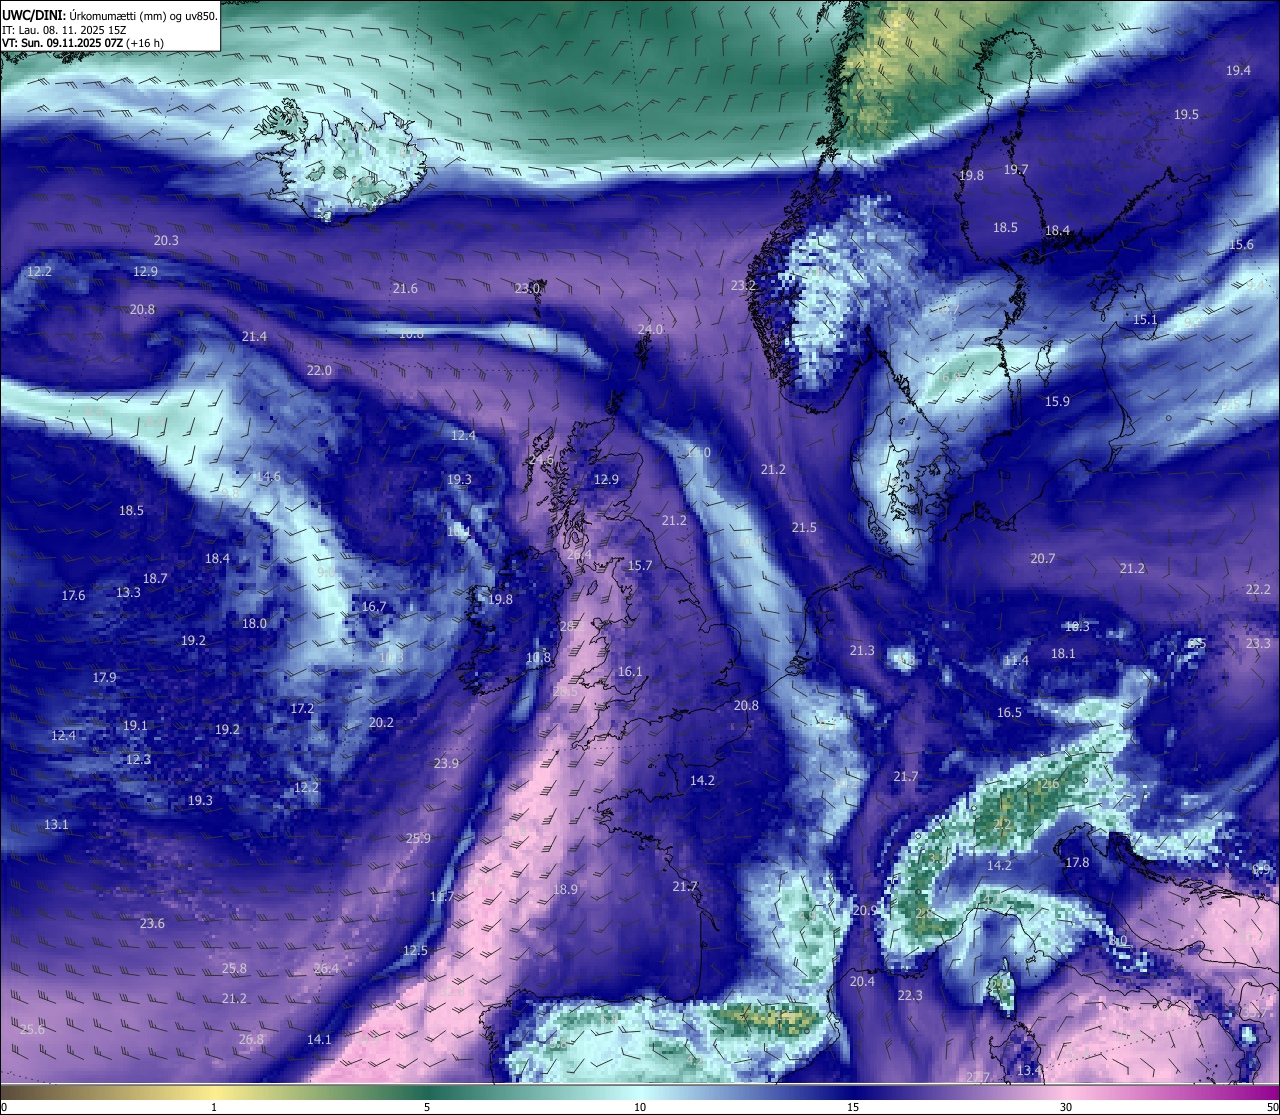The height and width of the screenshot is (1115, 1280).
Task: Click the 23.2 value off Norway
Action: 743,286
